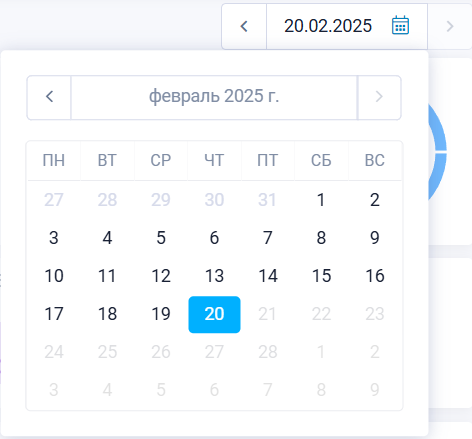Choose day 19 in the calendar

tap(161, 314)
